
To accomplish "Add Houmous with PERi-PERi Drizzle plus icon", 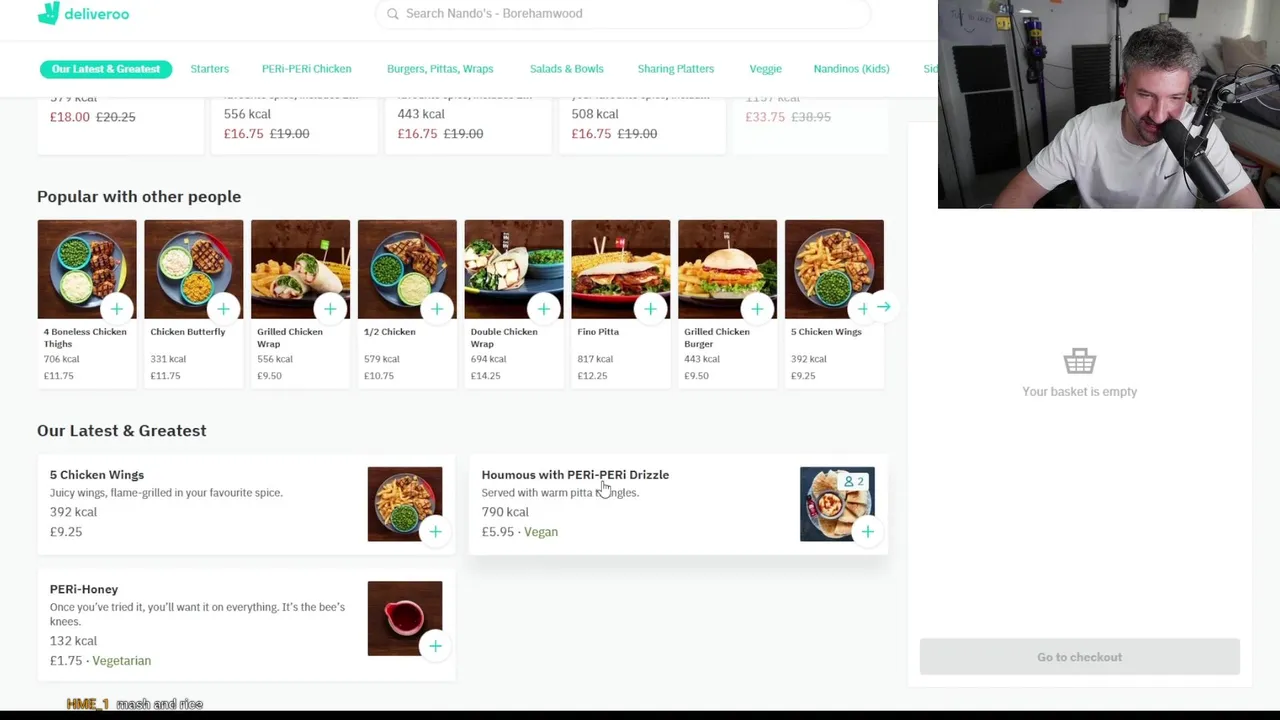I will (868, 532).
